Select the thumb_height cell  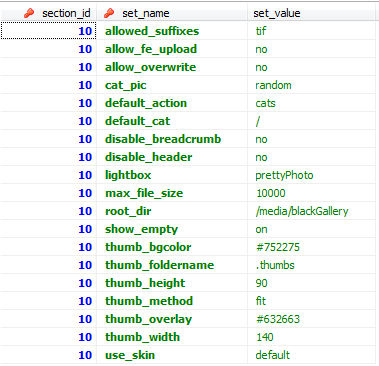[172, 283]
